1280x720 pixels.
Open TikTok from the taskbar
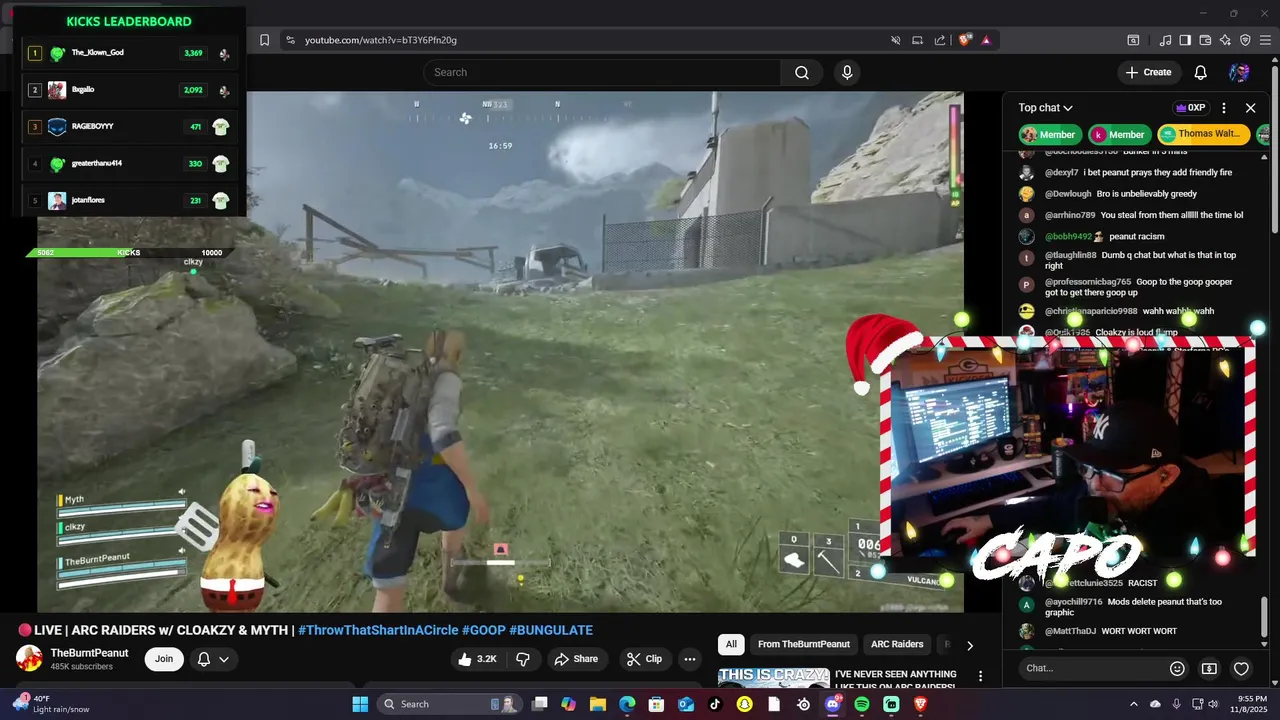point(715,704)
